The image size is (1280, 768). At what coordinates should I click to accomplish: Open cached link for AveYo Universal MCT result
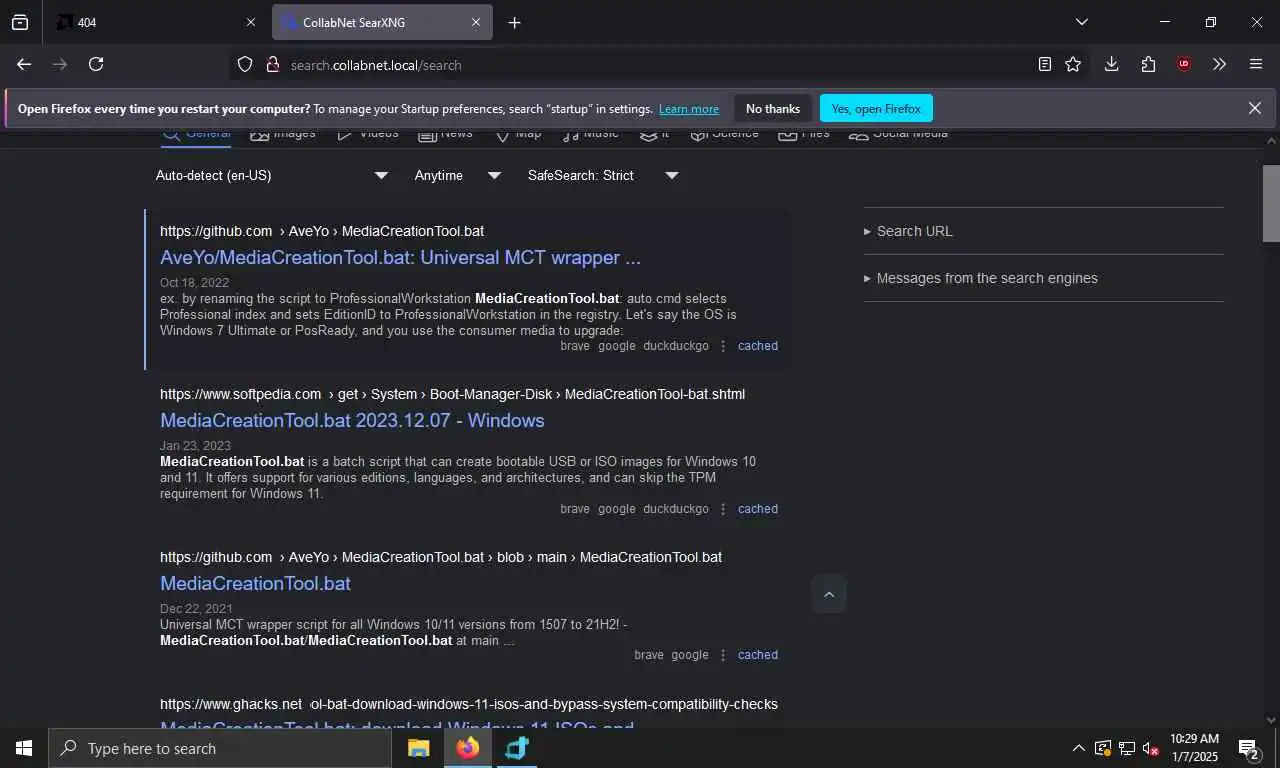point(758,346)
